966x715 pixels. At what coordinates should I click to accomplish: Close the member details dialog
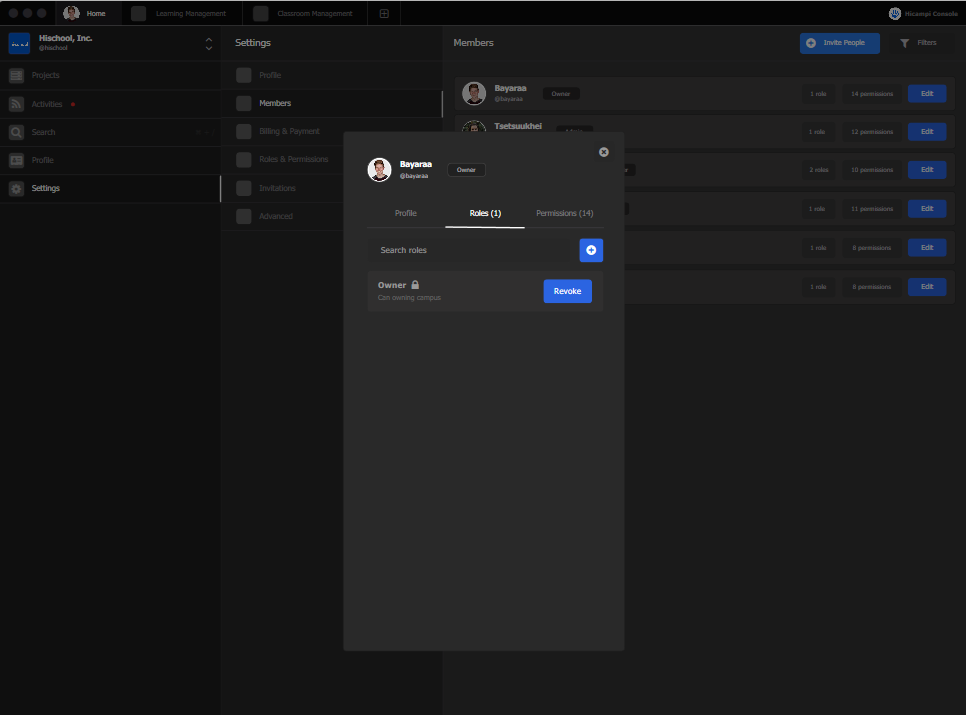coord(603,152)
